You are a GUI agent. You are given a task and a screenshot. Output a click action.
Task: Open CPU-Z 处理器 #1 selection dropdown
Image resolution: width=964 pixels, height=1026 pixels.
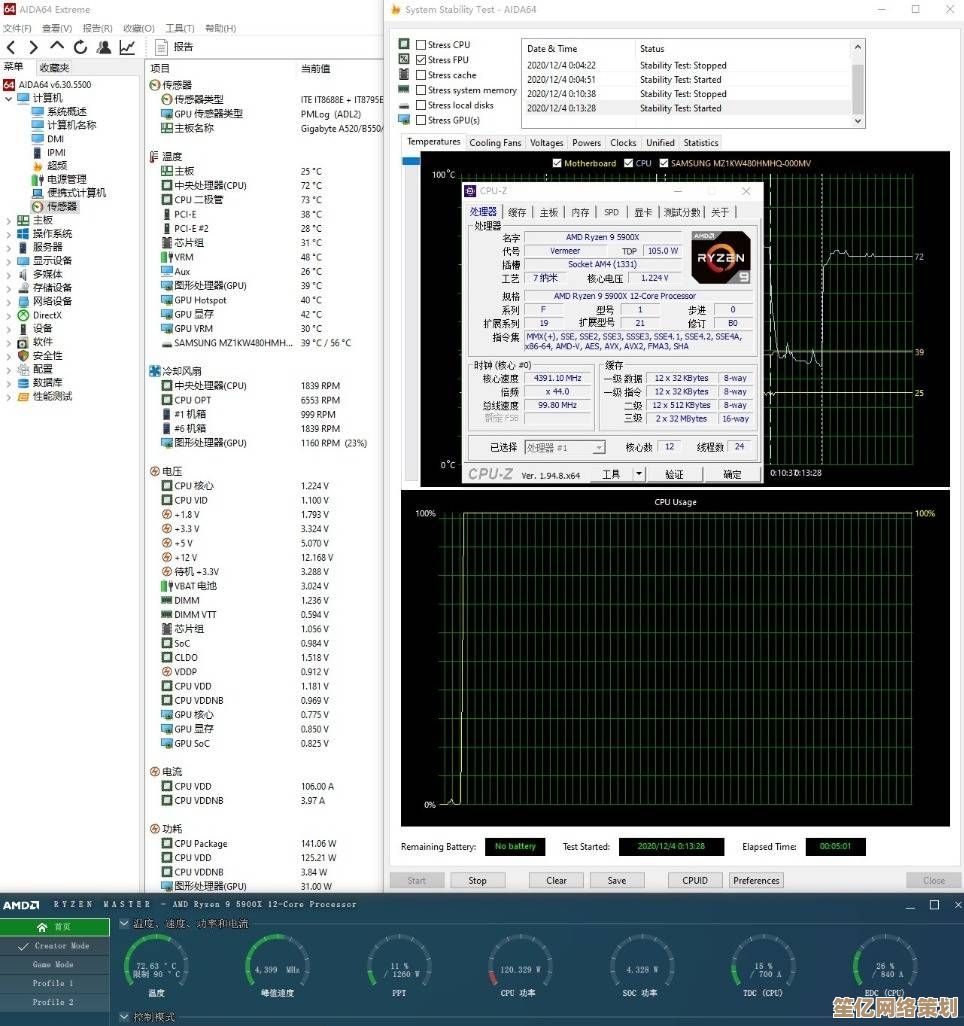(598, 448)
